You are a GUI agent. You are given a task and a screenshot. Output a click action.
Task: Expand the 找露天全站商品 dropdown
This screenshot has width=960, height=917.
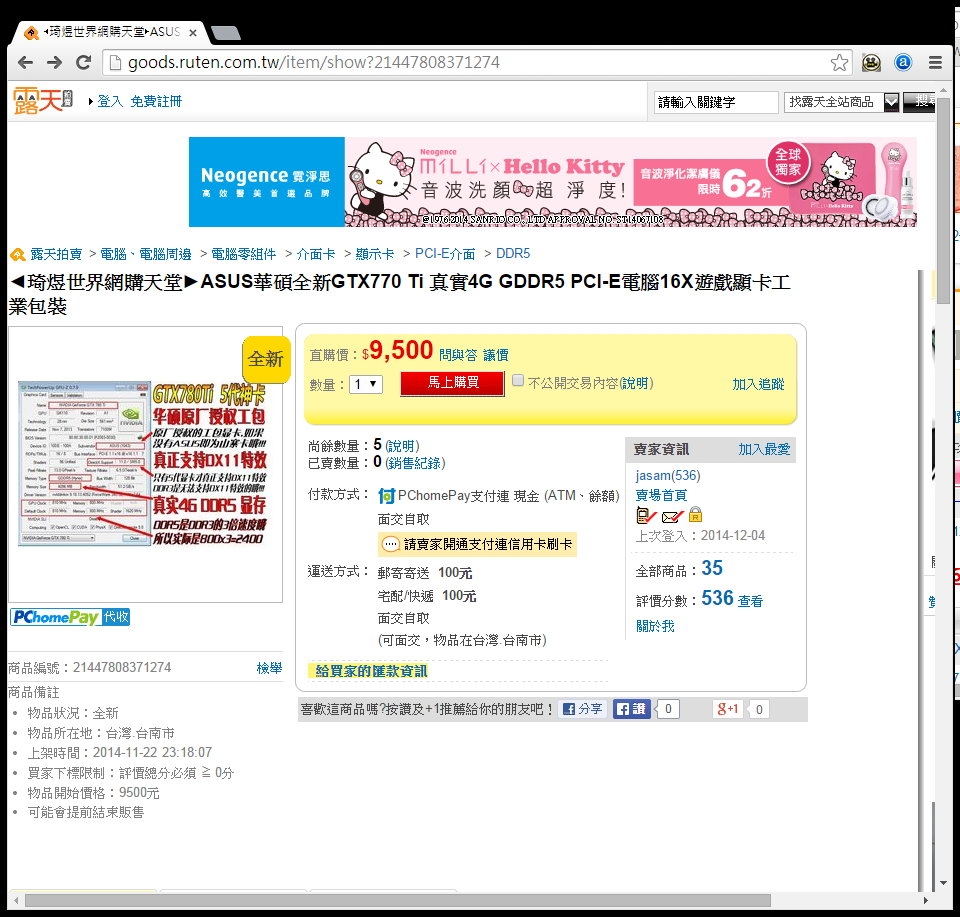841,102
